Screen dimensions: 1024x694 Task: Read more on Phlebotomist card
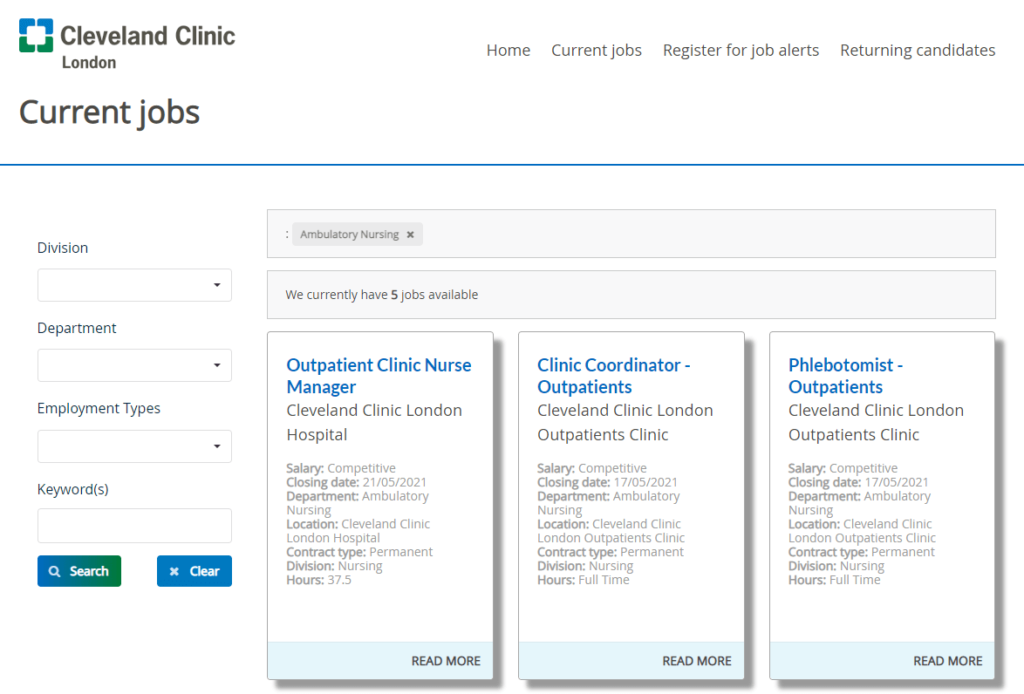pyautogui.click(x=947, y=661)
